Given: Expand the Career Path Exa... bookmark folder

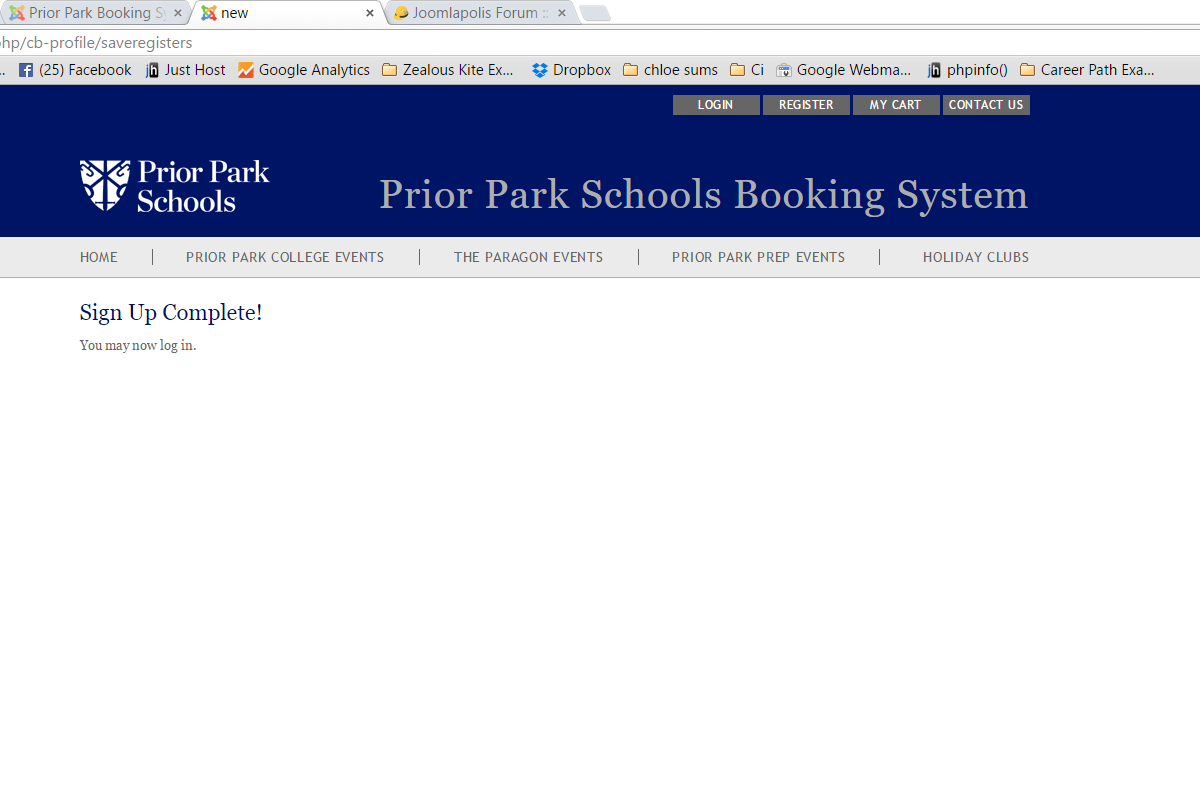Looking at the screenshot, I should click(x=1087, y=70).
